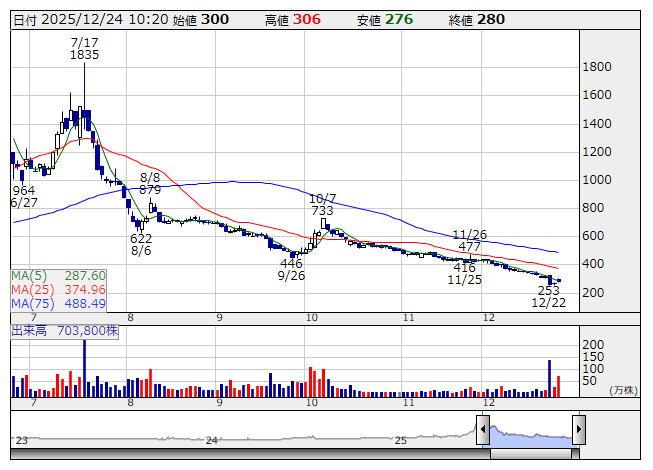Click the left range handle in the navigator
The image size is (653, 470).
(x=483, y=429)
